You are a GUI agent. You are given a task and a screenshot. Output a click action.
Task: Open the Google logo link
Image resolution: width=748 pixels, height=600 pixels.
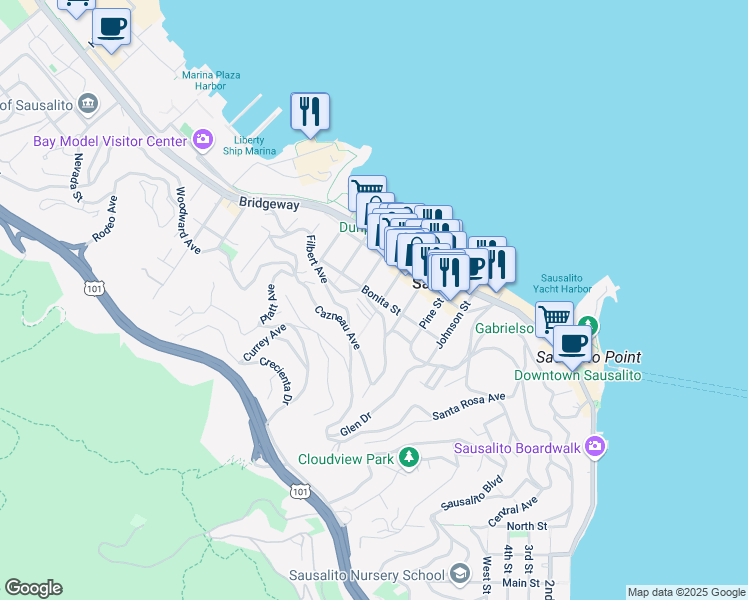pos(33,589)
